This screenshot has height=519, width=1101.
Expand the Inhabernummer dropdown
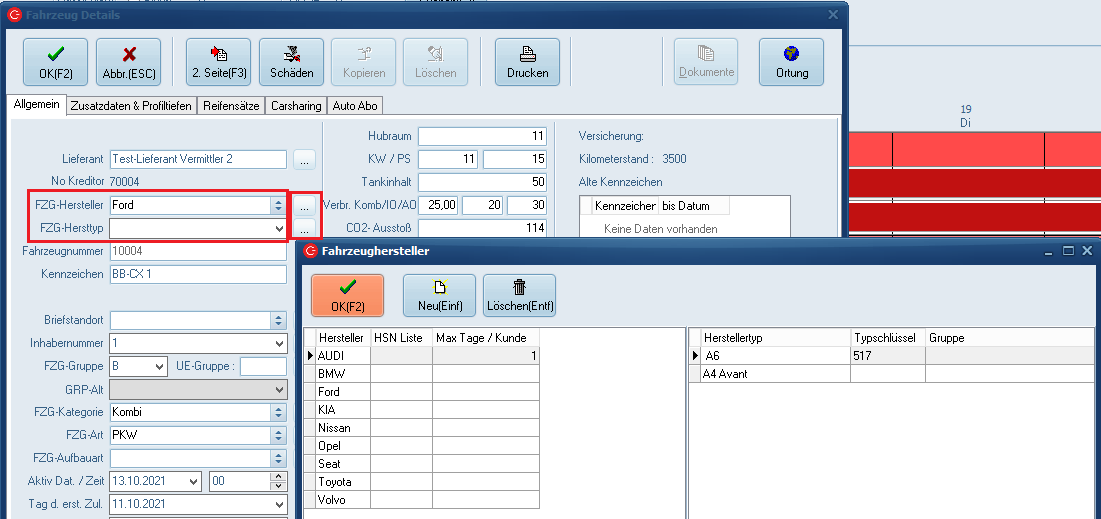[278, 343]
